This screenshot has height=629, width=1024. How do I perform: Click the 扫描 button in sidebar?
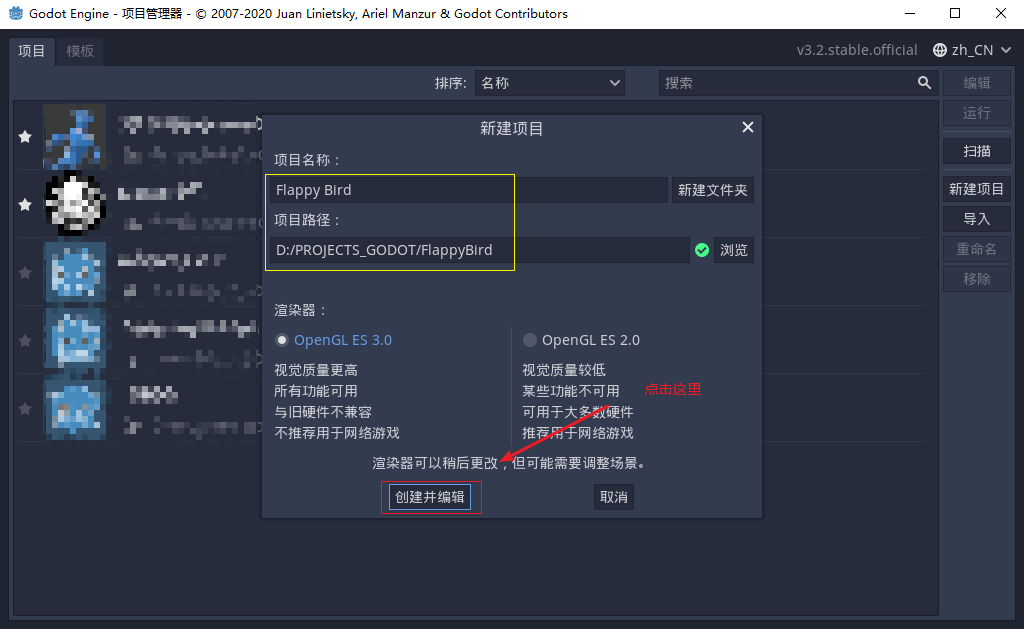pos(977,151)
